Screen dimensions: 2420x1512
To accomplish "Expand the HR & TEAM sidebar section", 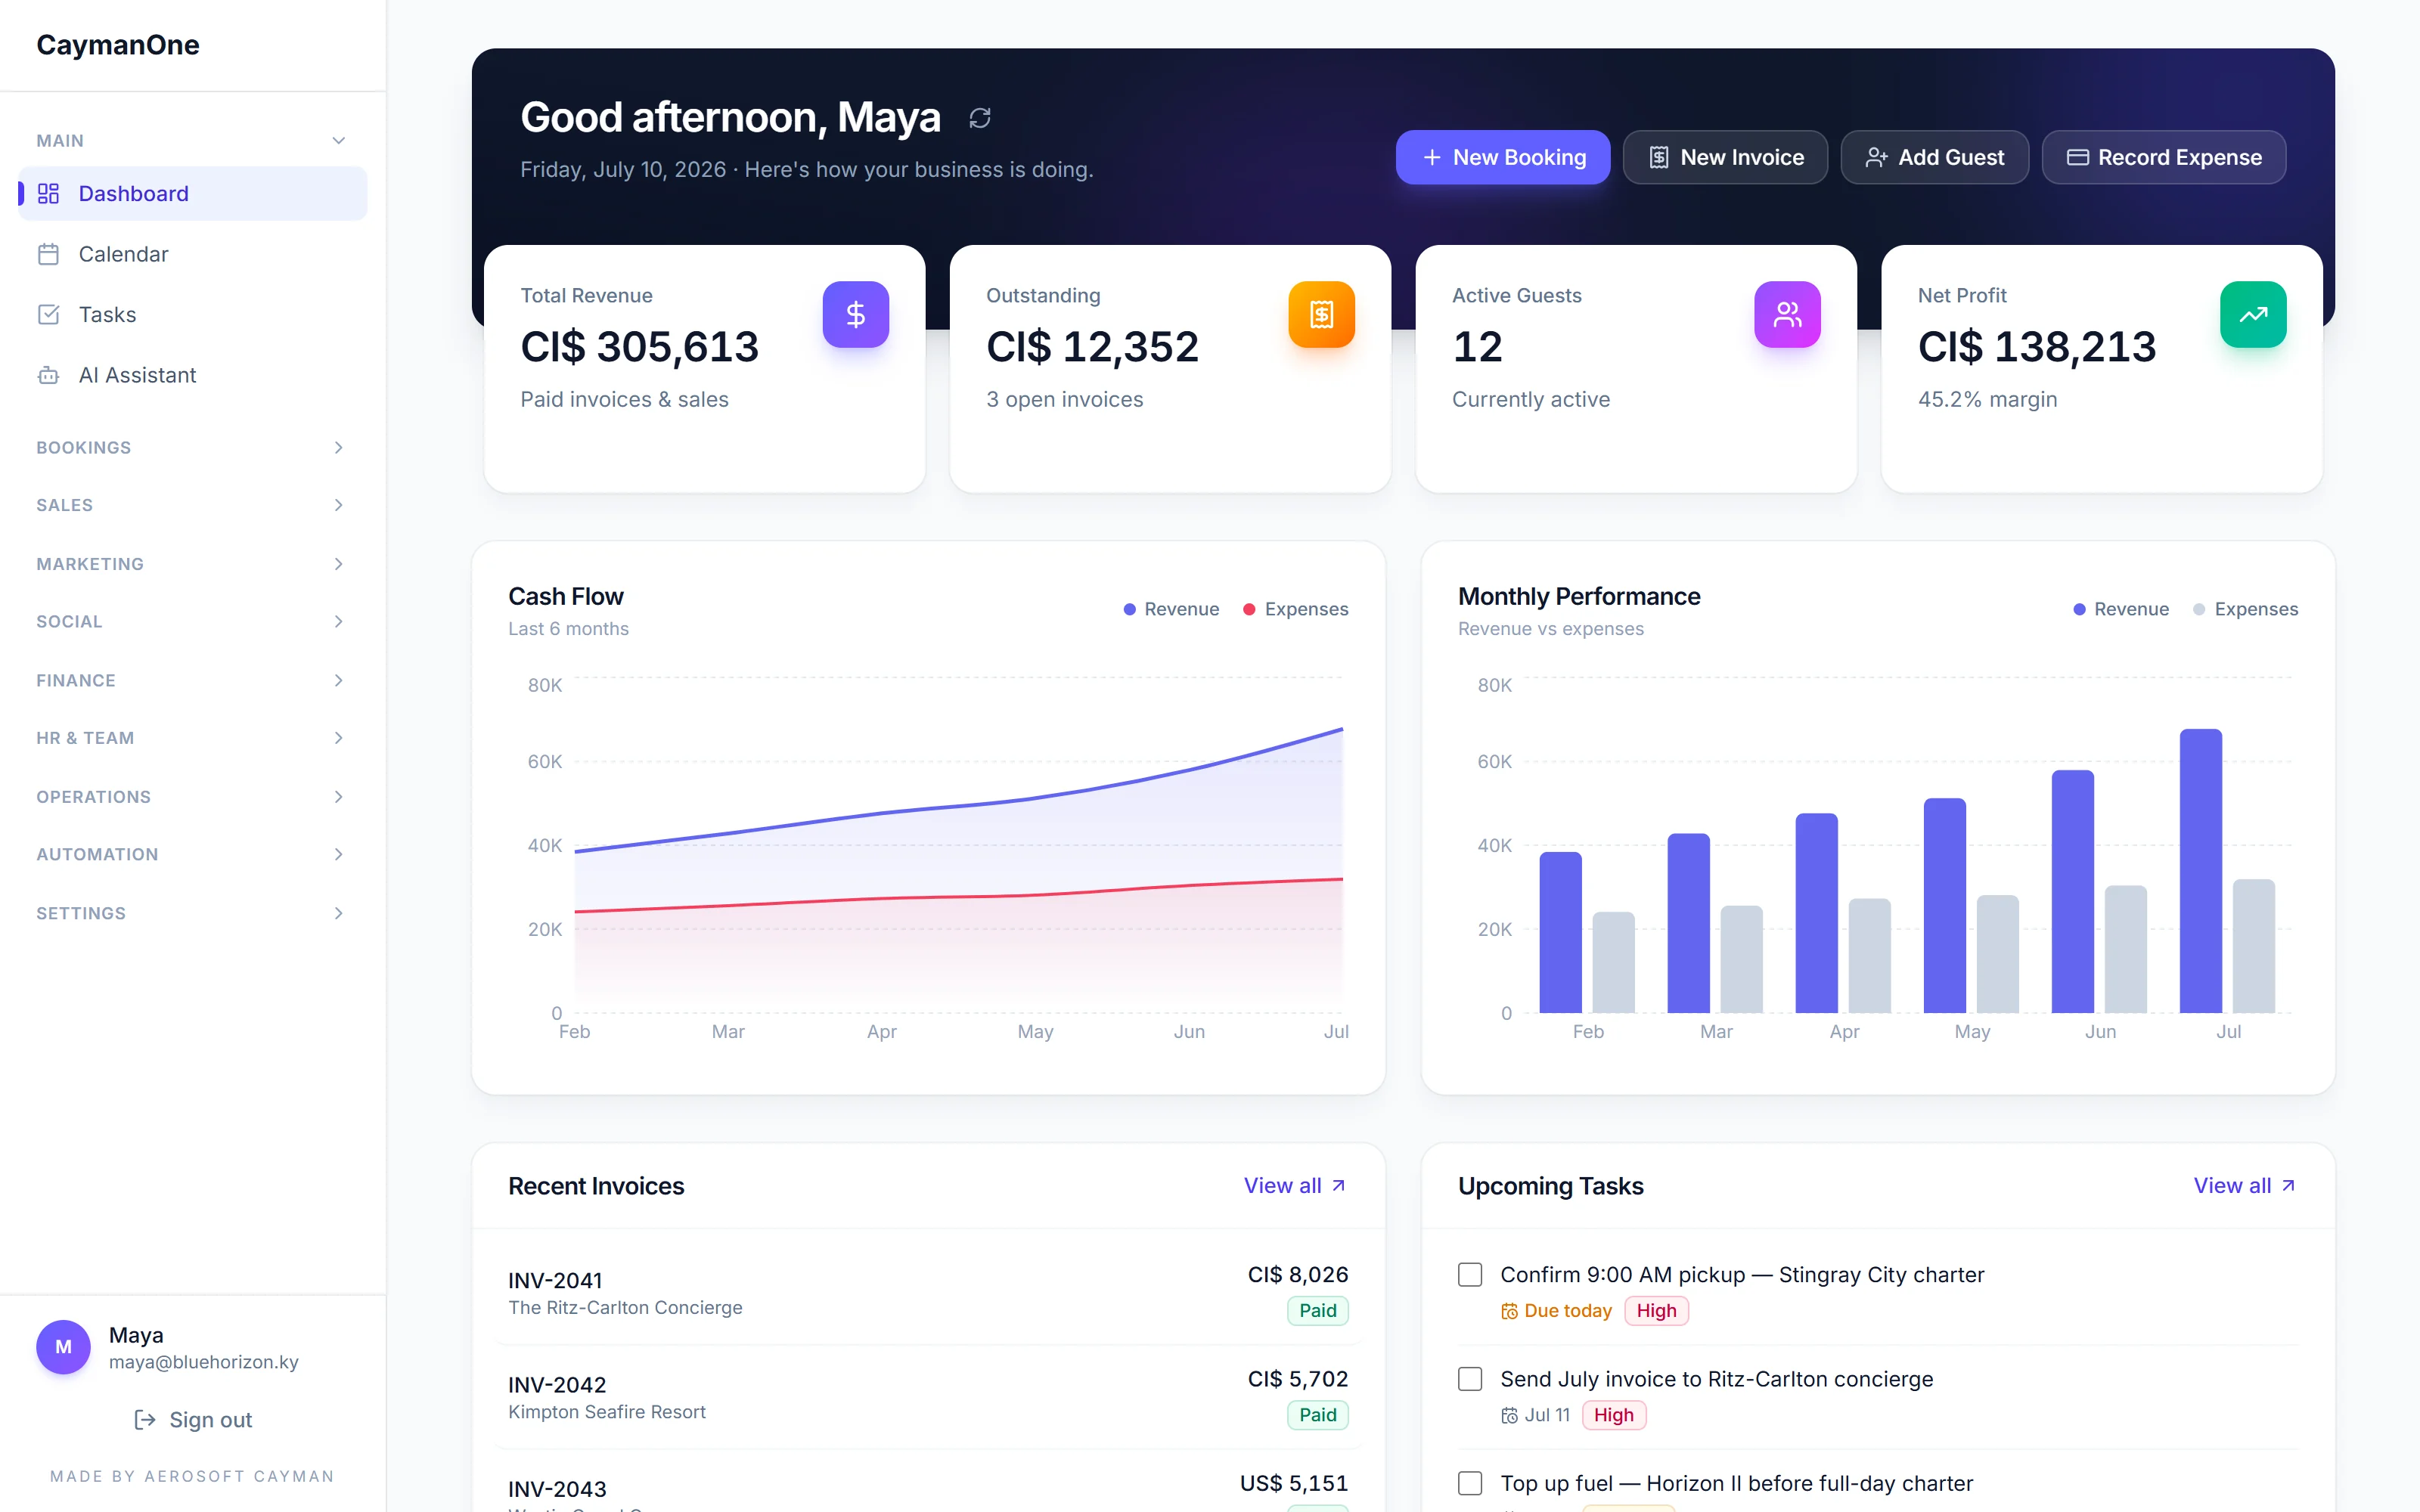I will pyautogui.click(x=192, y=738).
